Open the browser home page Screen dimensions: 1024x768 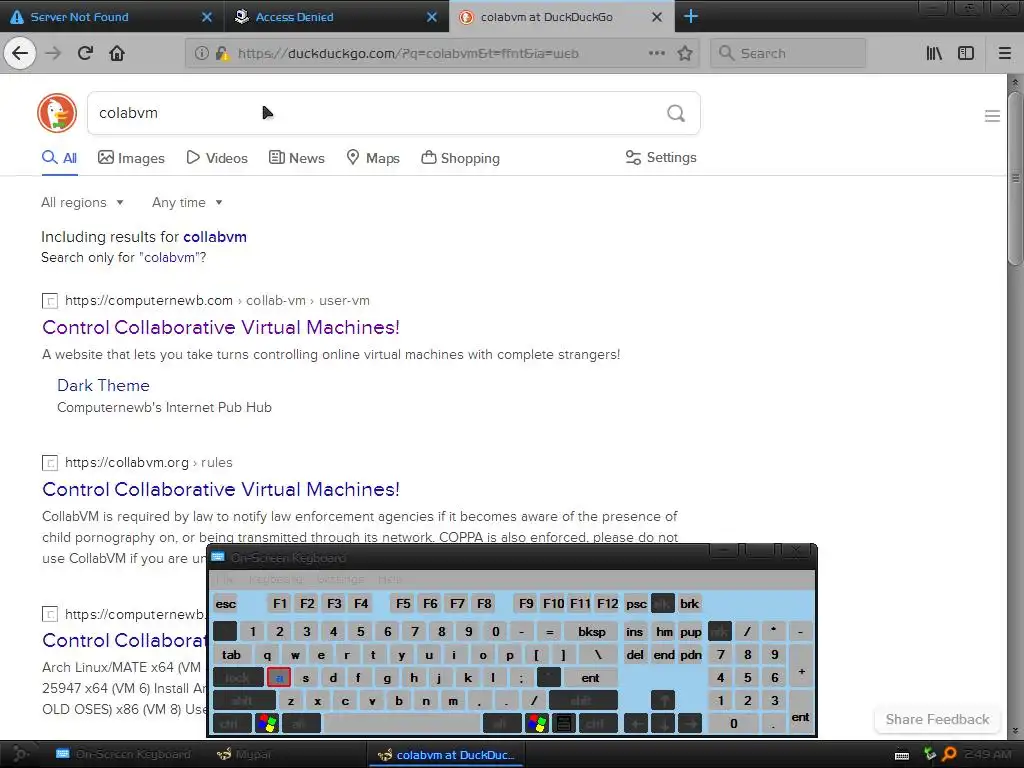pyautogui.click(x=117, y=53)
